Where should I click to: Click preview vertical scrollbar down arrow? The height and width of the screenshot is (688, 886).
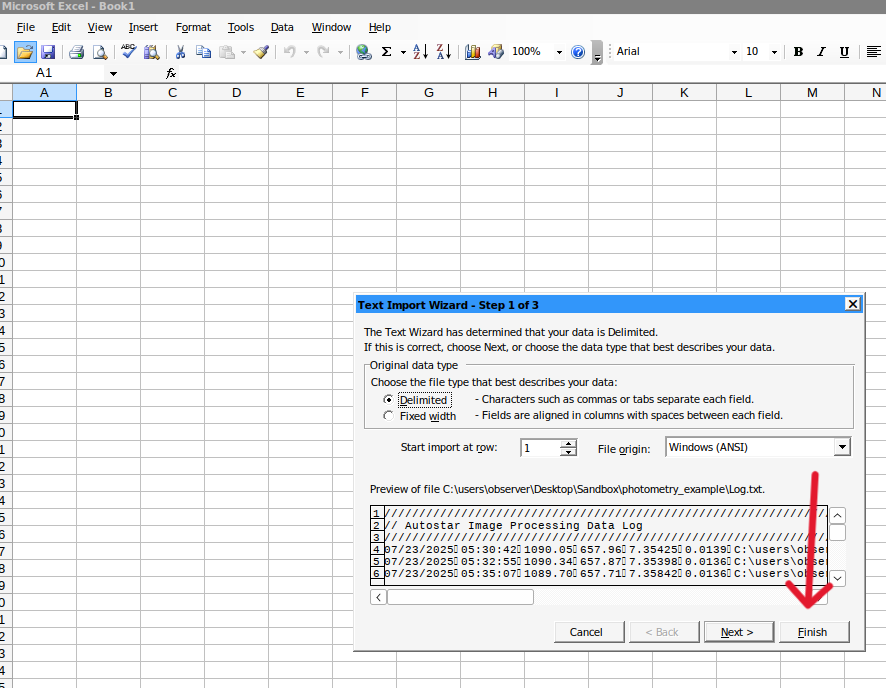(x=837, y=578)
